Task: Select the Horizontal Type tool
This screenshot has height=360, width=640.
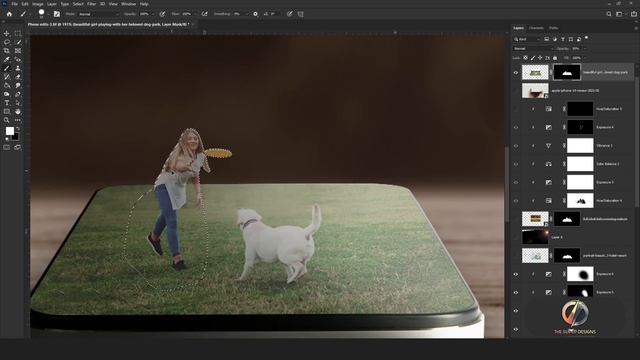Action: pos(7,103)
